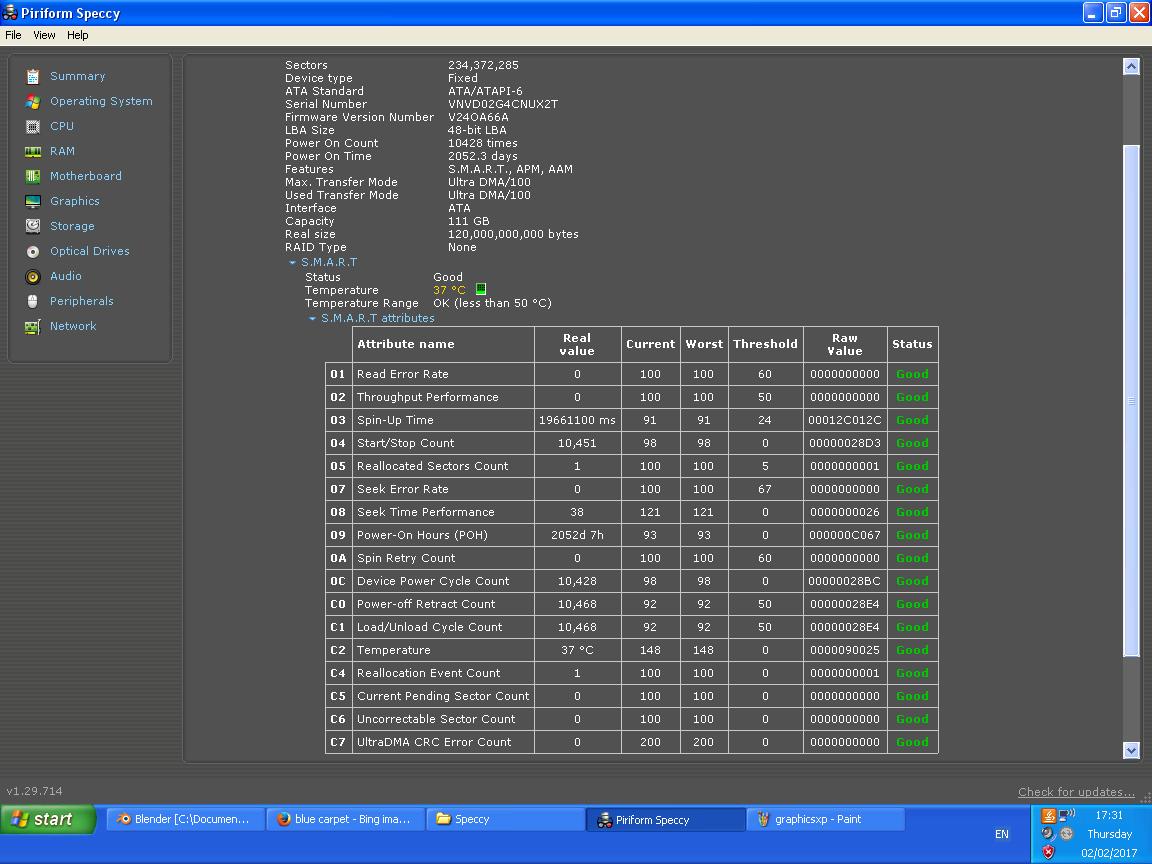
Task: Click the Current Pending Sector Count row
Action: coord(632,696)
